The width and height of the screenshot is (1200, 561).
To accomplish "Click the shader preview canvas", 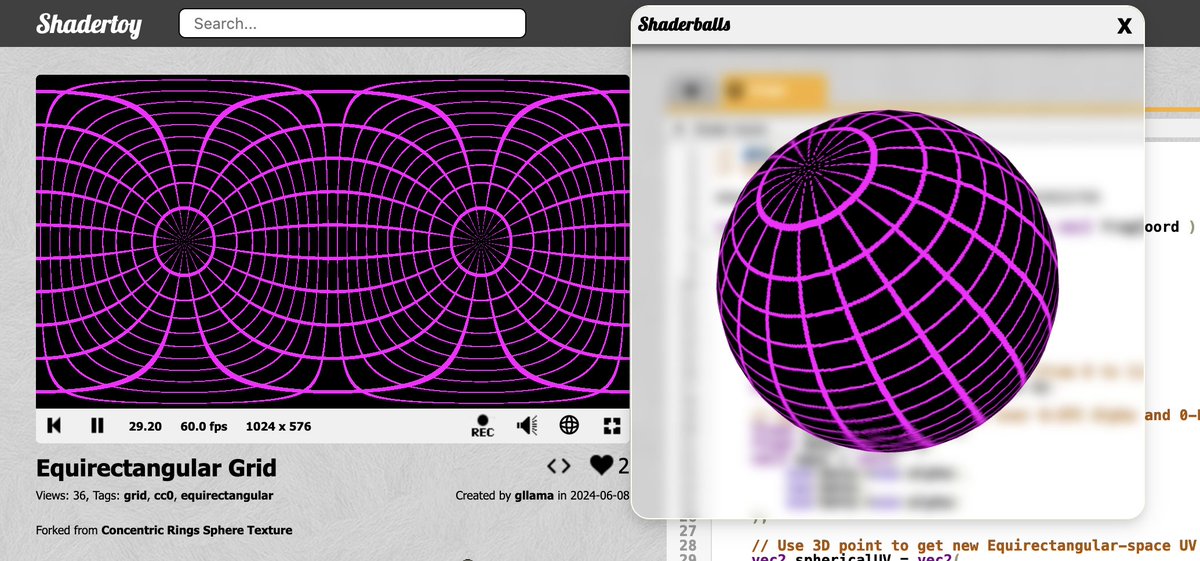I will point(333,241).
